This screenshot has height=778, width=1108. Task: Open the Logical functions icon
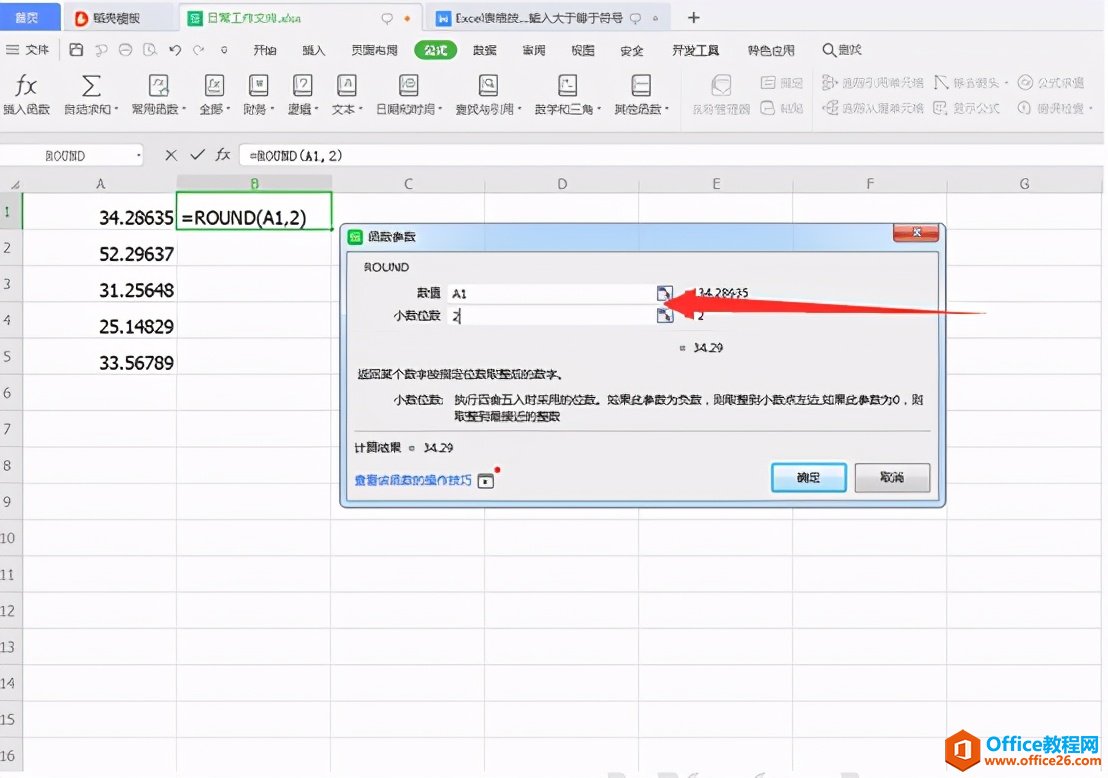pyautogui.click(x=302, y=86)
